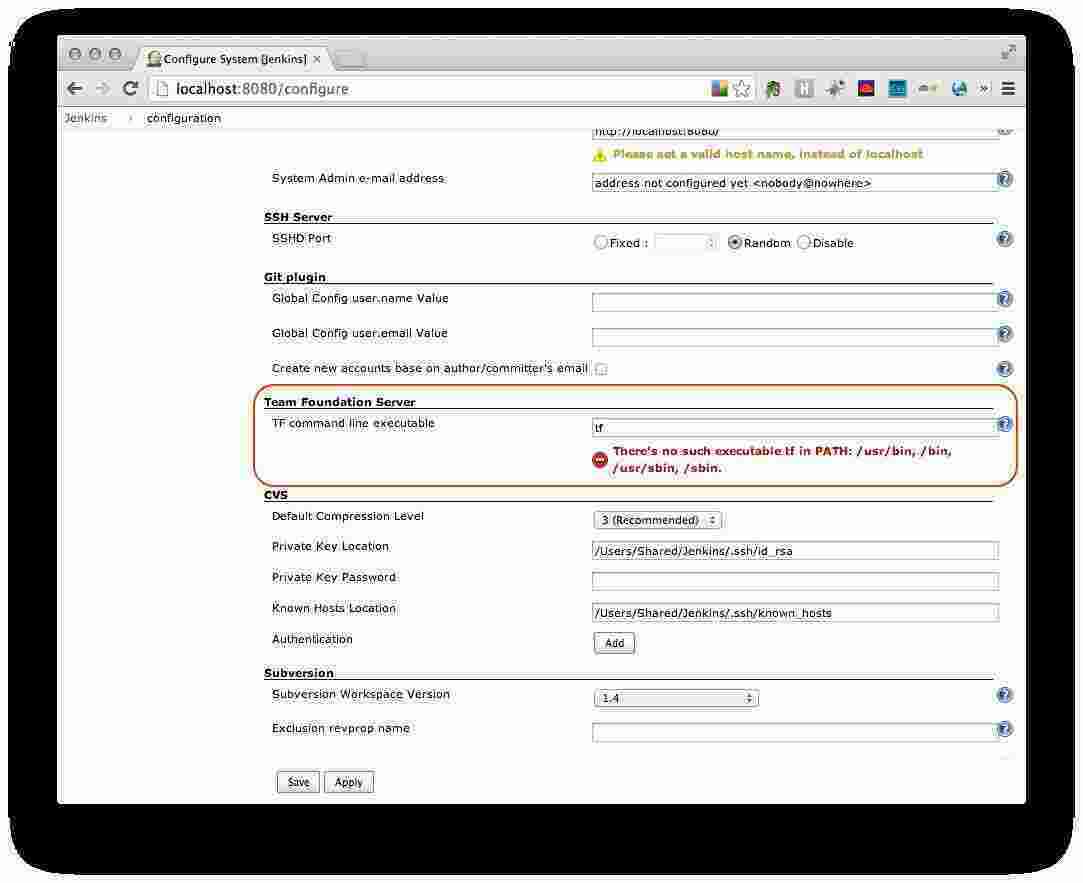Open help for Subversion Workspace Version

[1004, 694]
